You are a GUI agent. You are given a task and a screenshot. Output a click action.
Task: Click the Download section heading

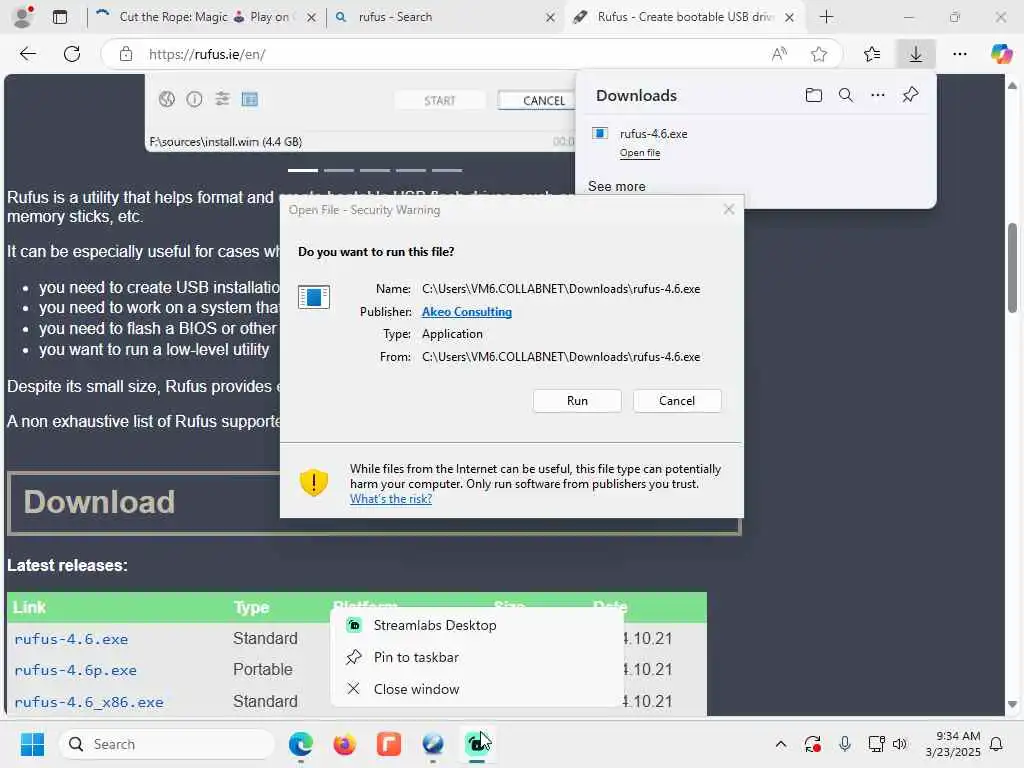point(99,502)
